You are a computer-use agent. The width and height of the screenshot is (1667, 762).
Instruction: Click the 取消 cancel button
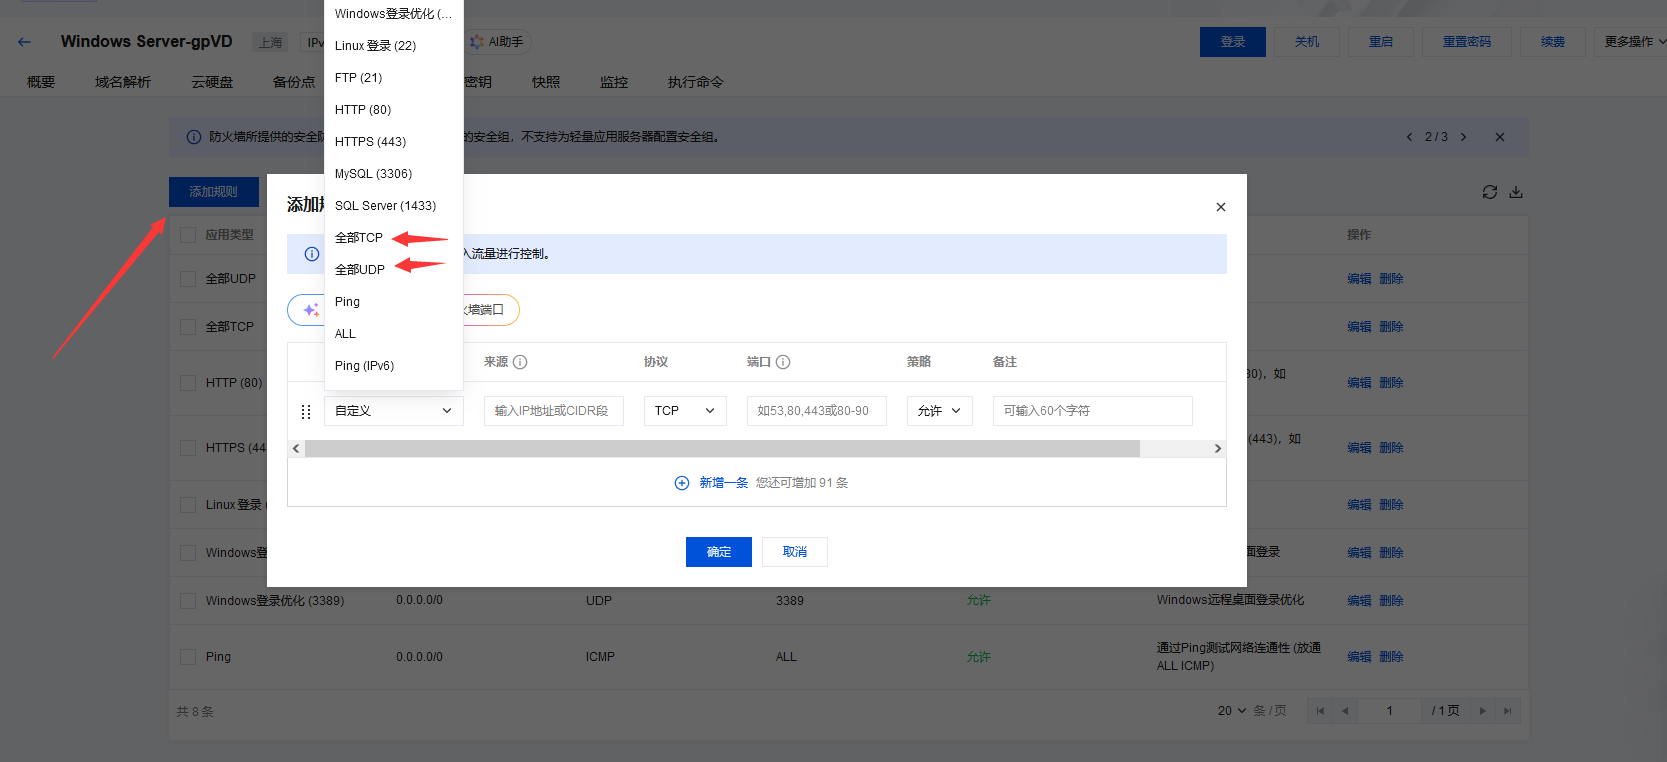tap(795, 552)
